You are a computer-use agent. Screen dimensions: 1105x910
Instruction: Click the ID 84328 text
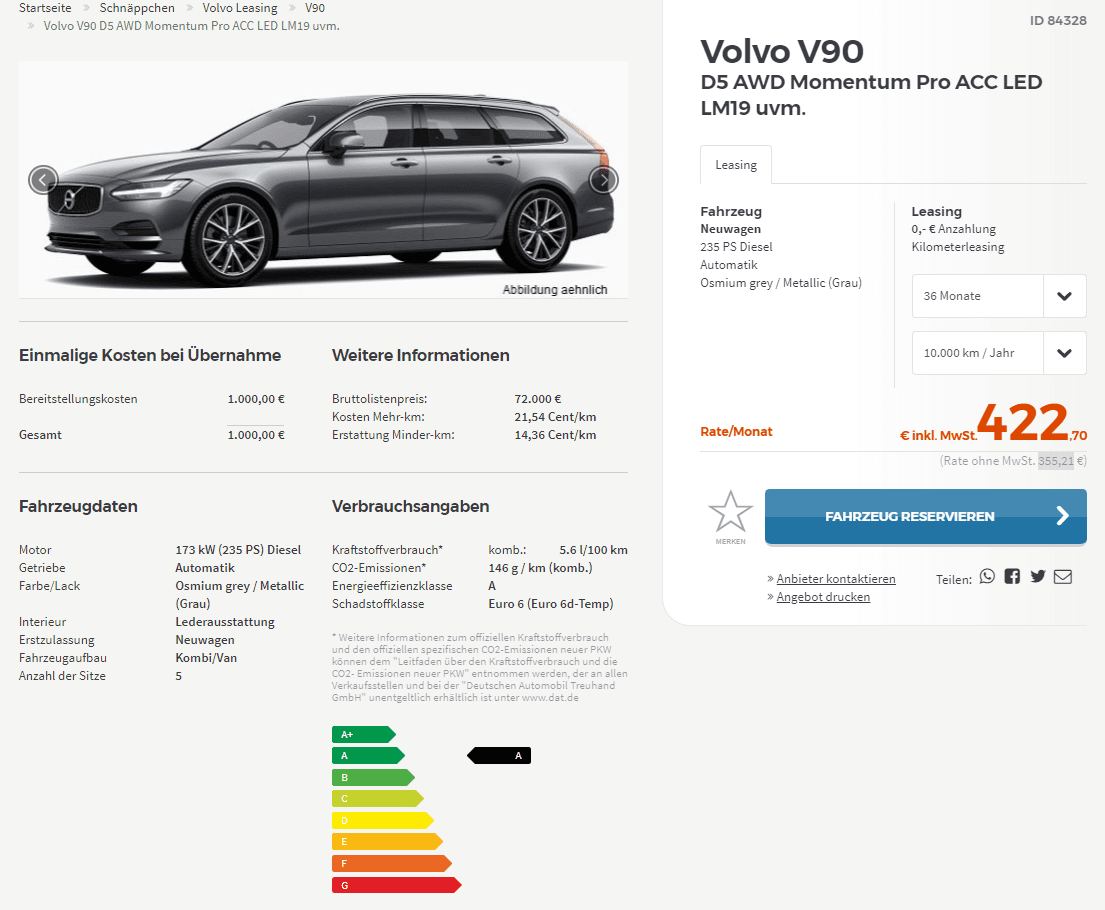pyautogui.click(x=1058, y=20)
